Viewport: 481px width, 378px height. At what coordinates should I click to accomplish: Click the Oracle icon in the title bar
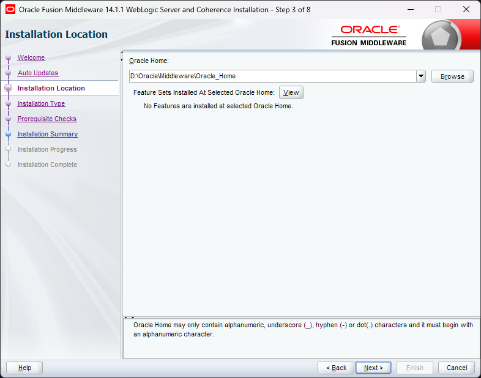coord(10,9)
